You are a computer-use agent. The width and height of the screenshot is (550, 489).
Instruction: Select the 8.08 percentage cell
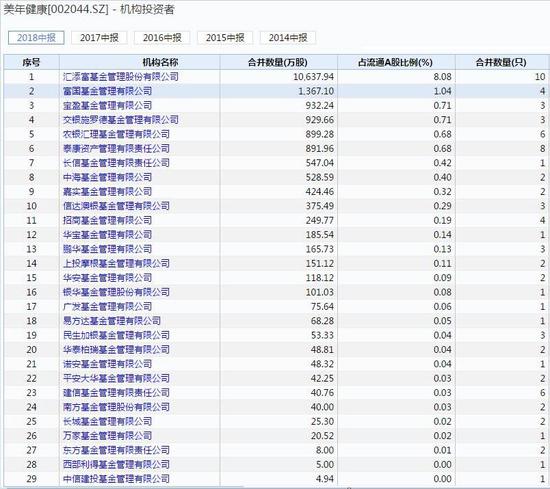click(x=442, y=77)
